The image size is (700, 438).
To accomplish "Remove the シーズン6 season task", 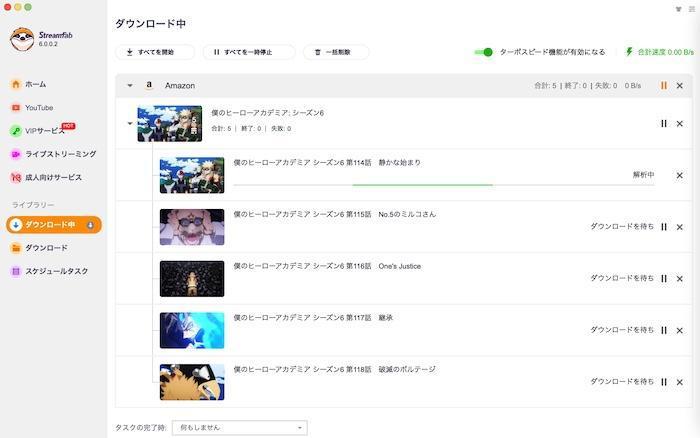I will [679, 123].
